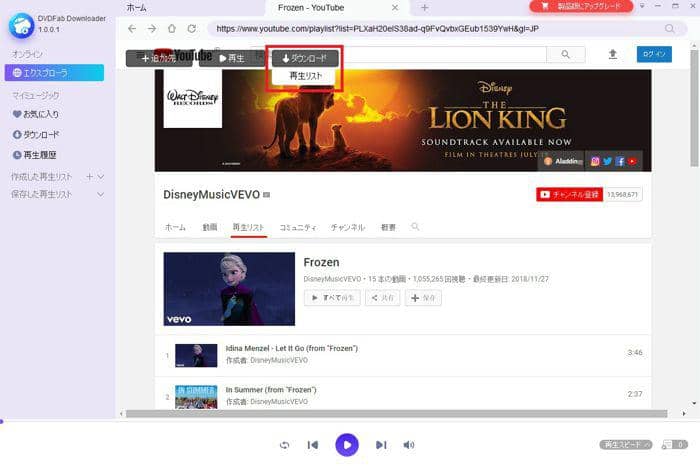Screen dimensions: 700x466
Task: Add a created playlist with plus icon
Action: (89, 177)
